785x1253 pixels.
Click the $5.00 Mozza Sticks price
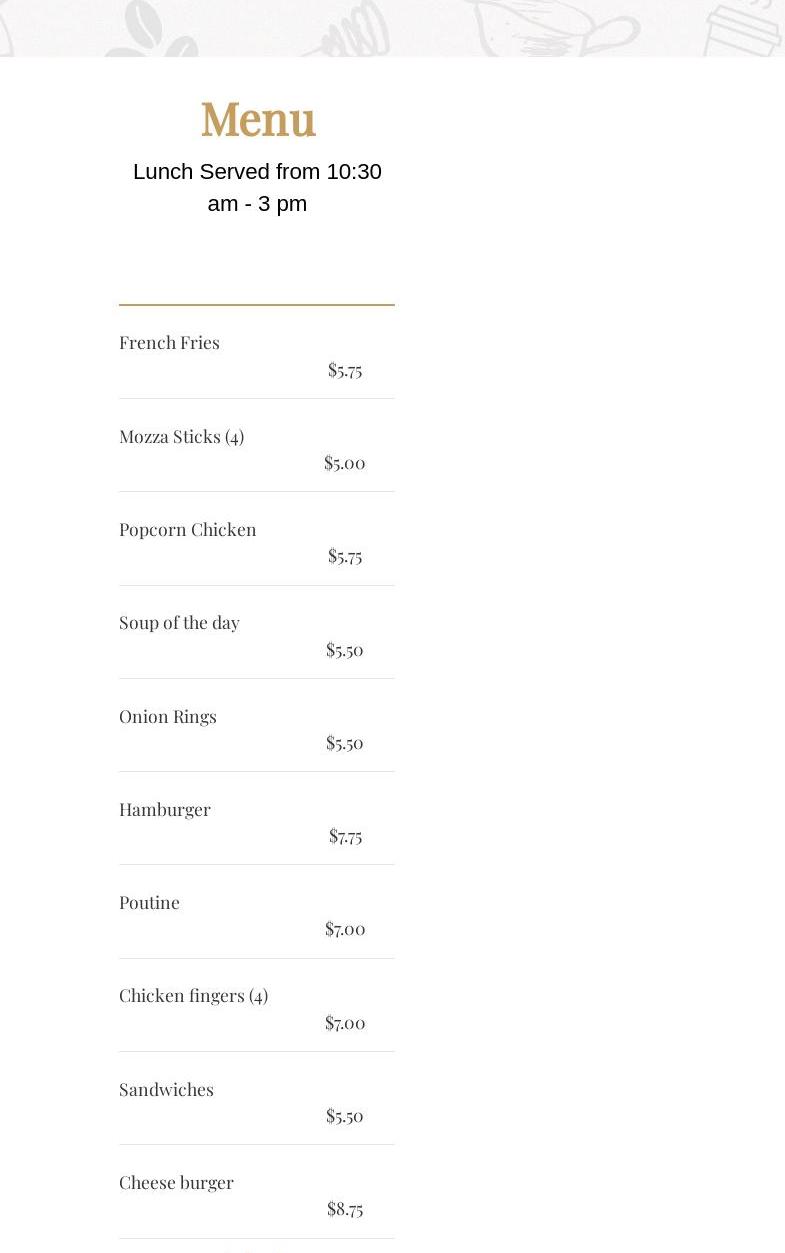[x=344, y=463]
